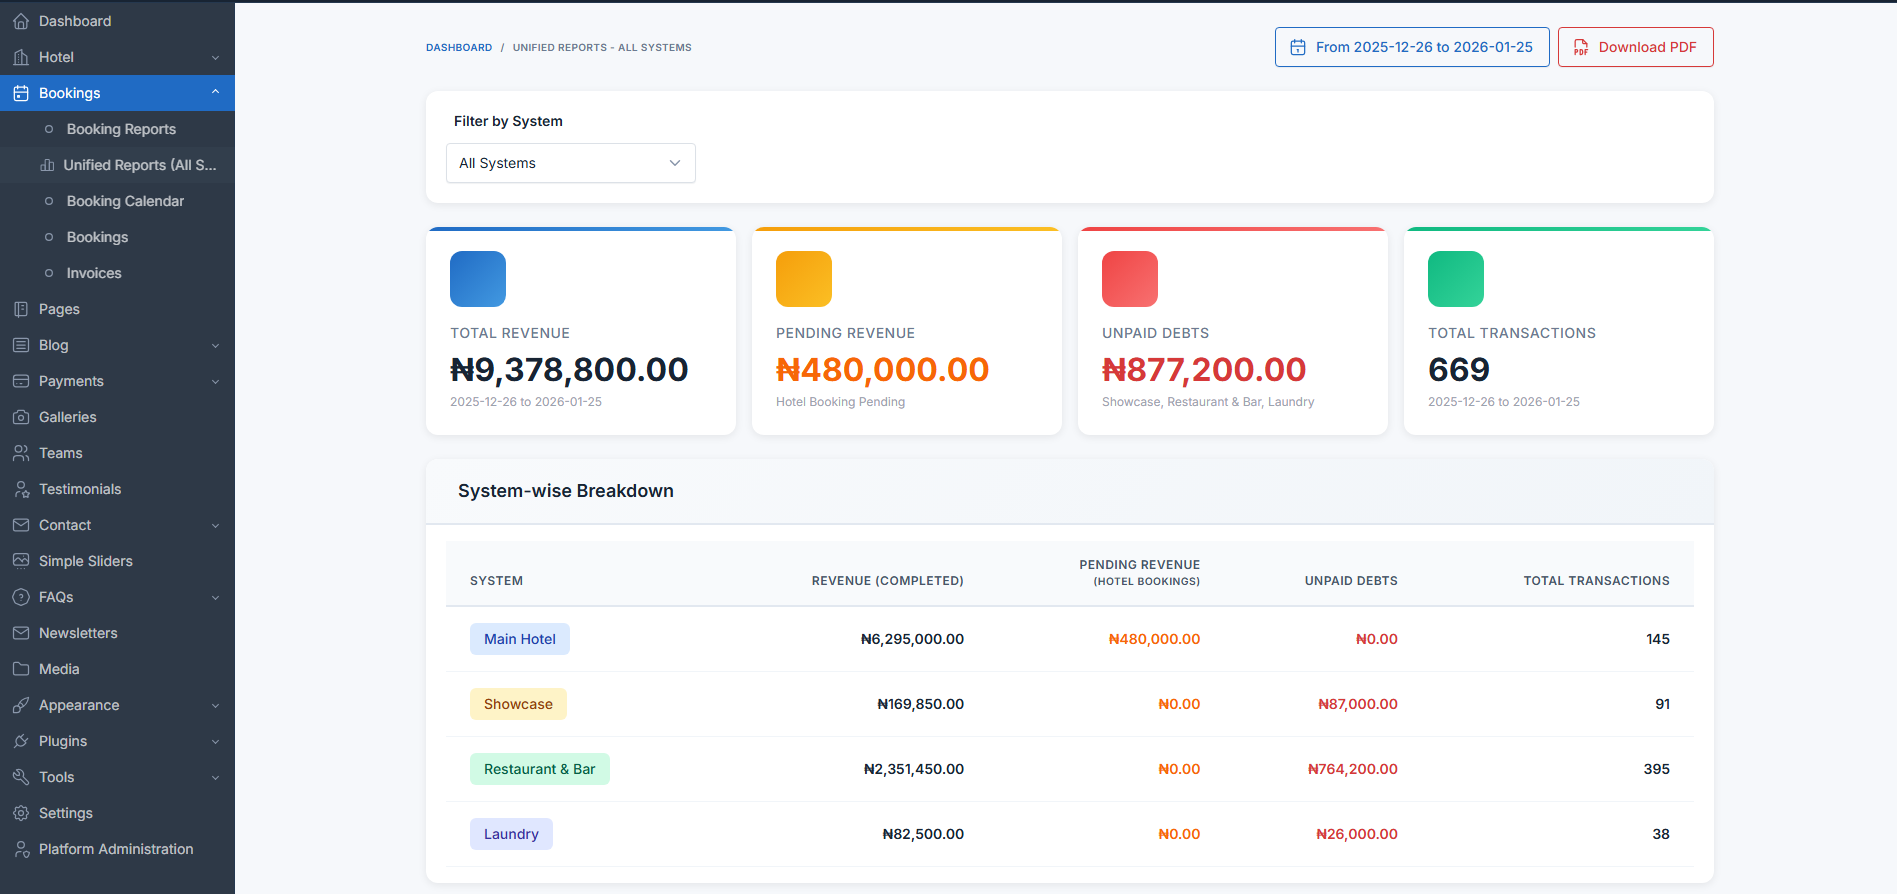Click the Restaurant & Bar system badge
The height and width of the screenshot is (894, 1897).
click(539, 769)
